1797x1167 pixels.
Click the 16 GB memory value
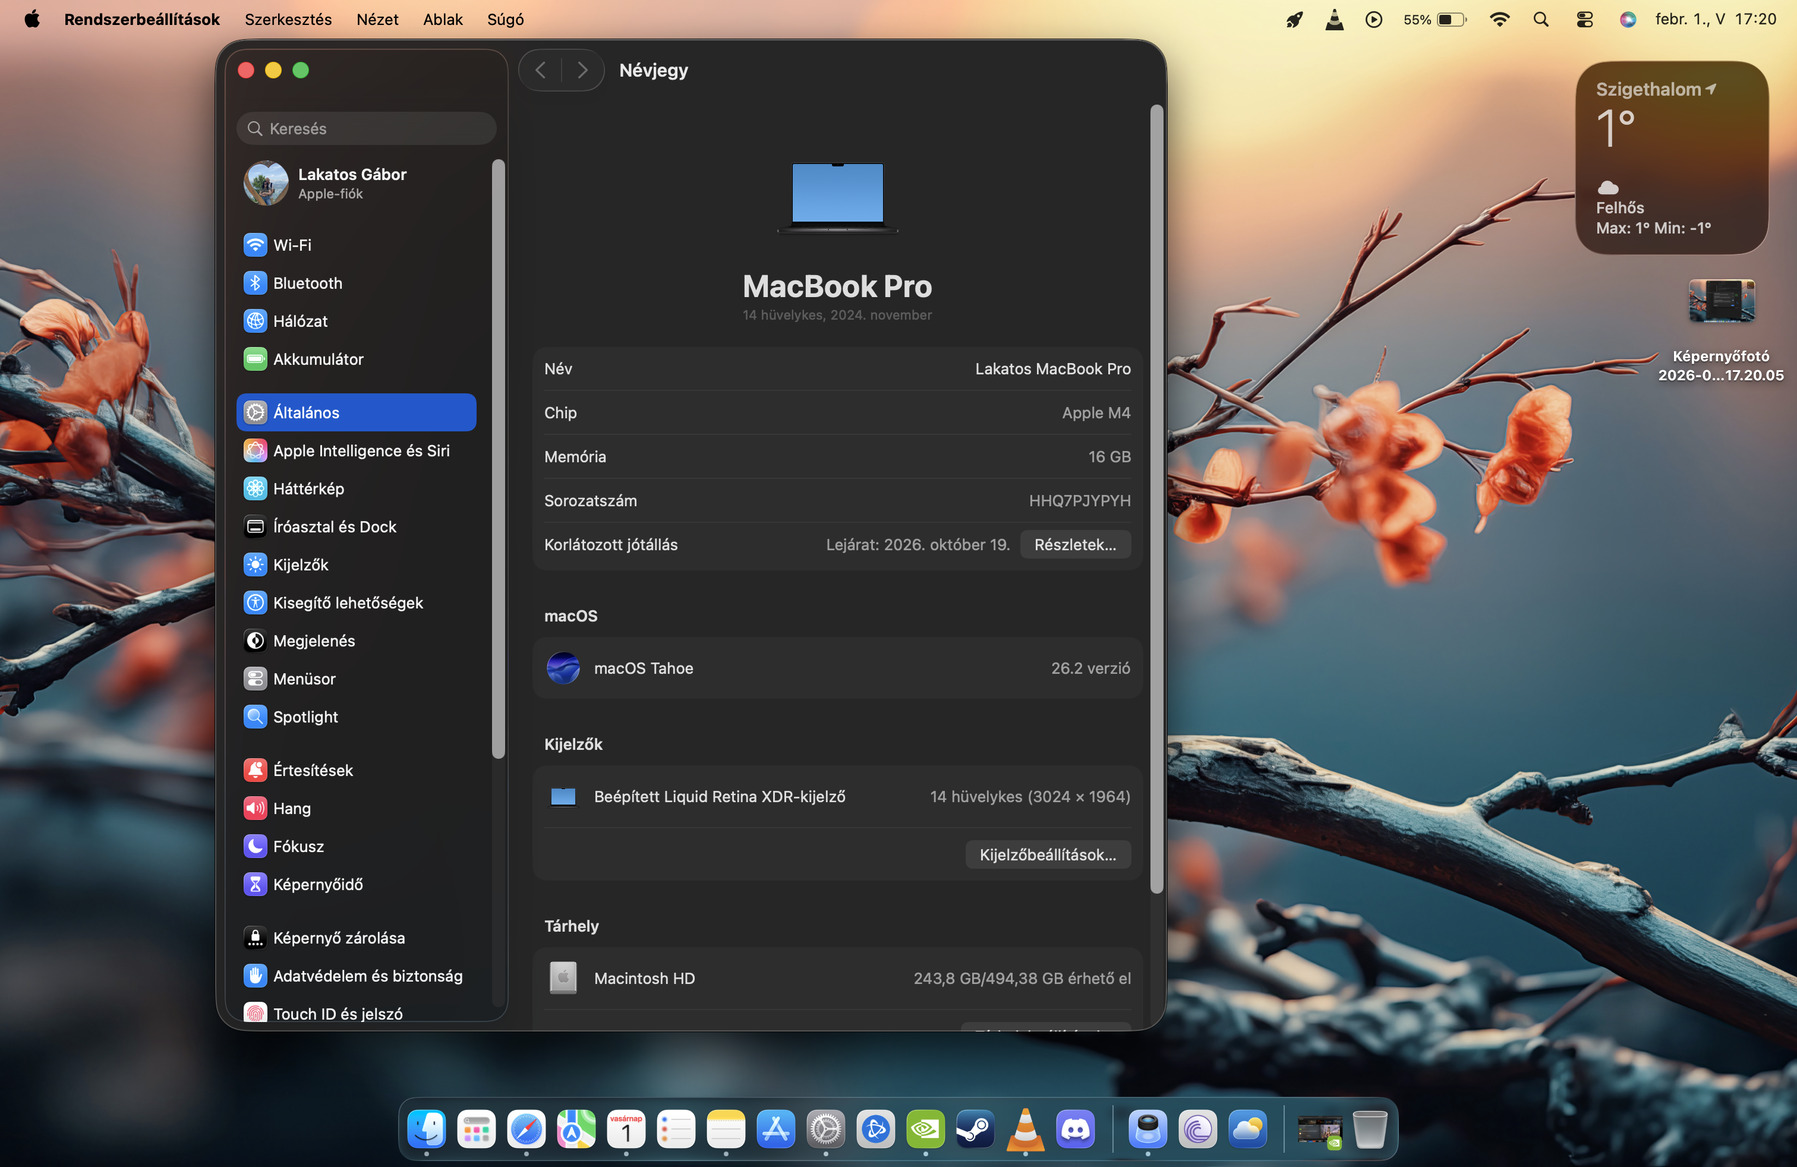coord(1110,457)
